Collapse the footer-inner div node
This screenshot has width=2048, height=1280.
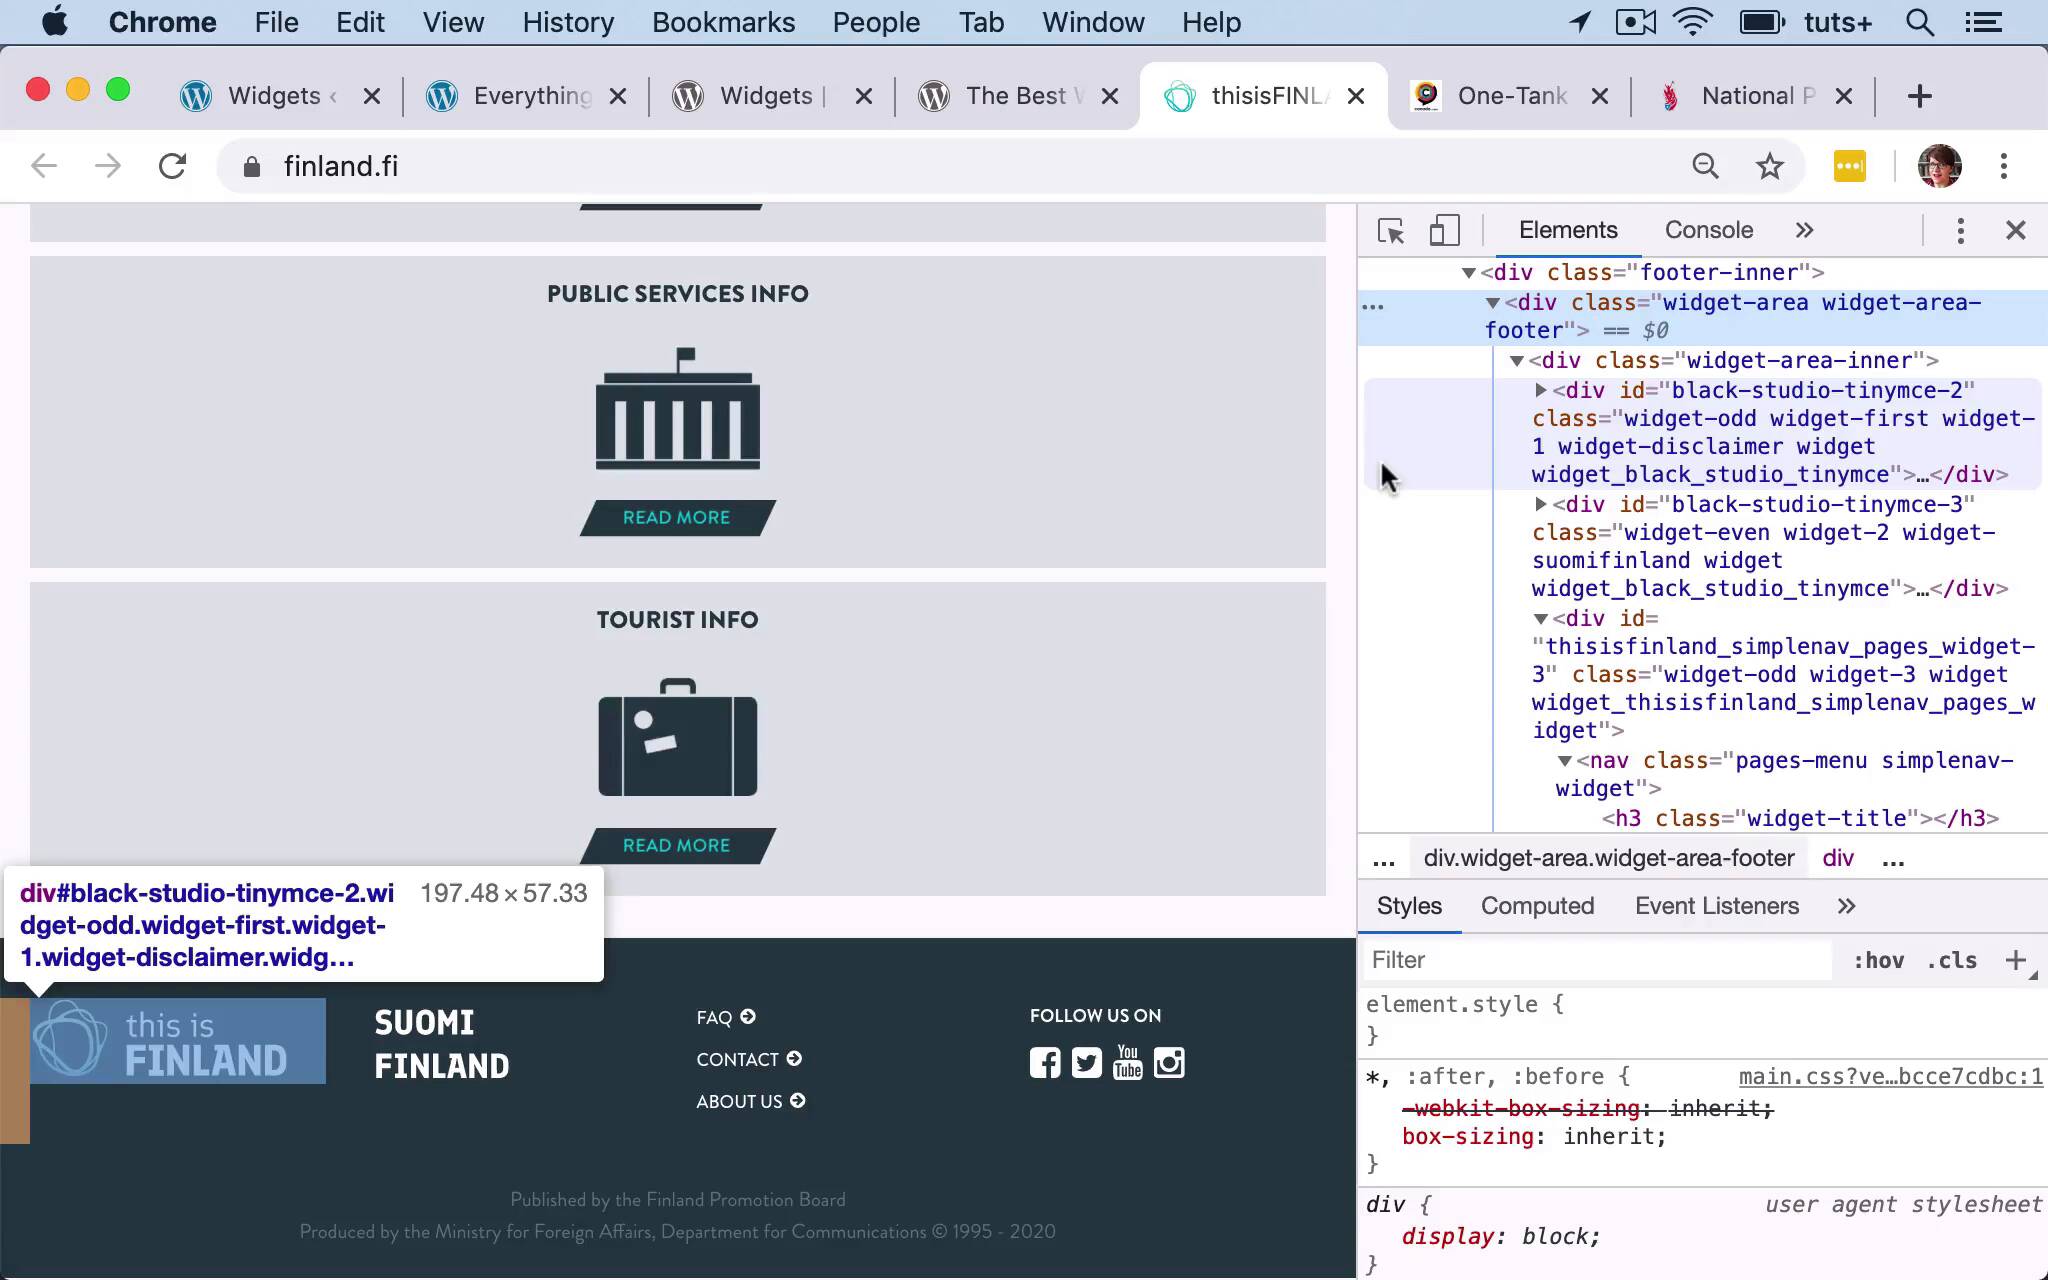coord(1468,273)
